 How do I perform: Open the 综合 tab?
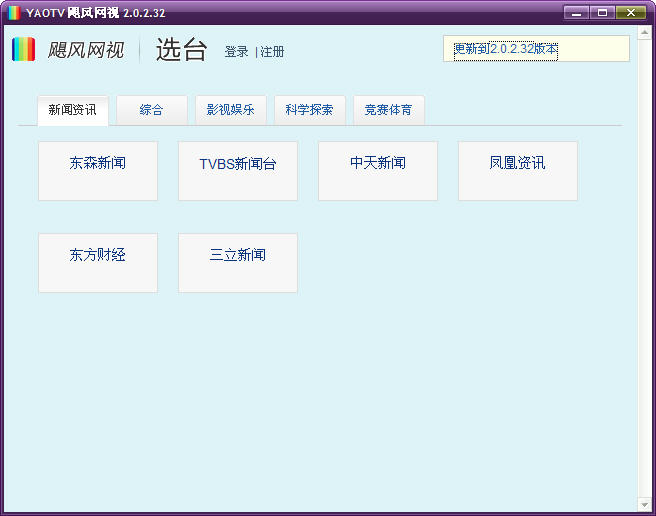click(151, 110)
